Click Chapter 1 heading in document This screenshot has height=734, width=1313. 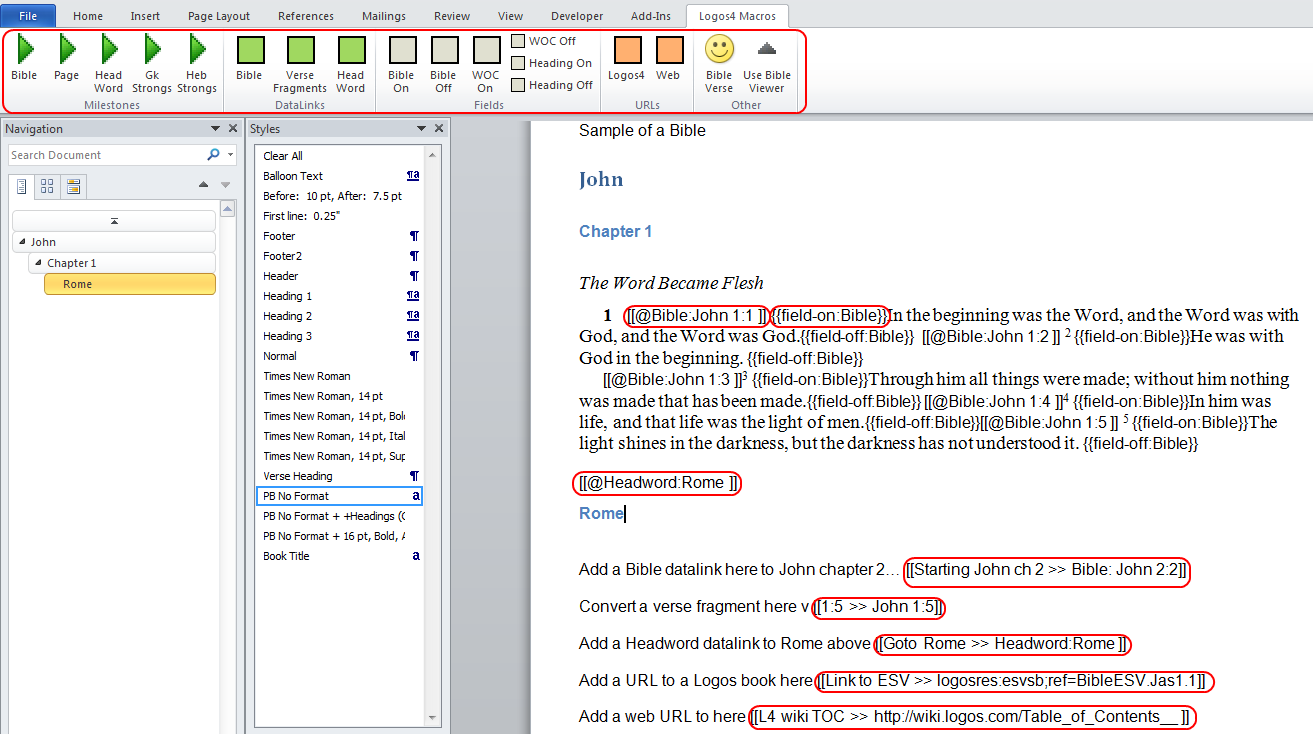(x=616, y=231)
